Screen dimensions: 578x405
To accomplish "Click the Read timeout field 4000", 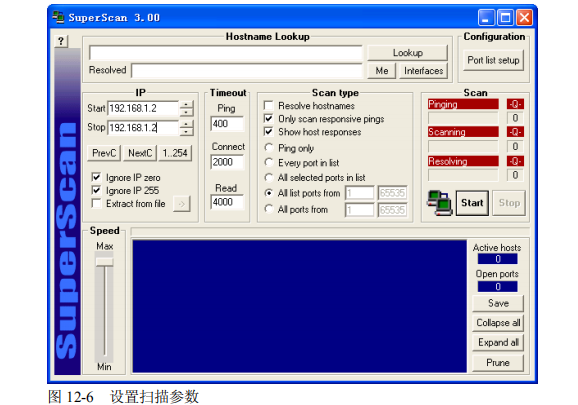I will (x=227, y=202).
